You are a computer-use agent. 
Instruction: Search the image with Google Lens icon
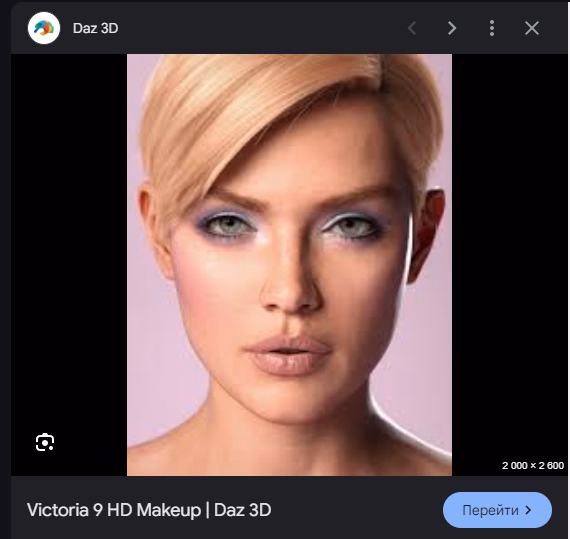(45, 442)
